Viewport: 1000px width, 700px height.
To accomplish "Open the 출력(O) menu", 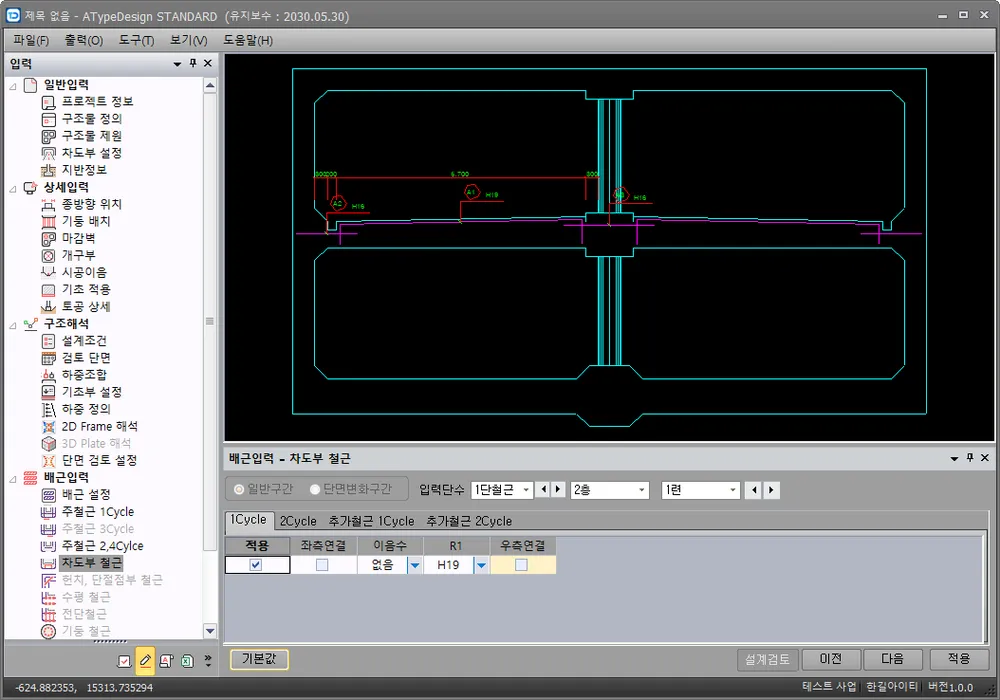I will (84, 40).
